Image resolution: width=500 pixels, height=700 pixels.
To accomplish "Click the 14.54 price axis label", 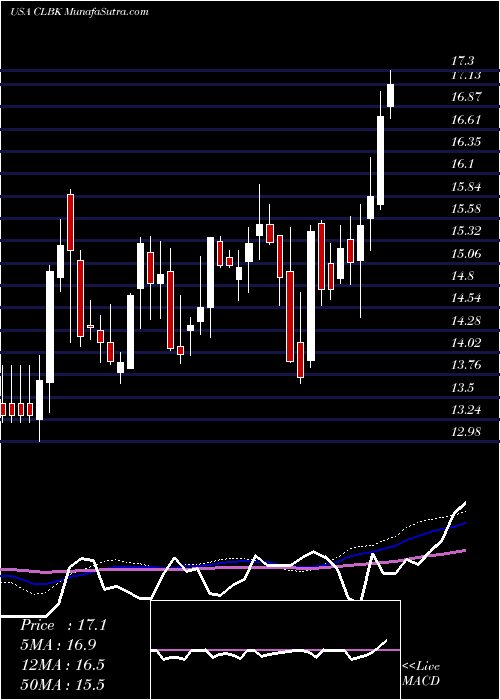I will (466, 298).
